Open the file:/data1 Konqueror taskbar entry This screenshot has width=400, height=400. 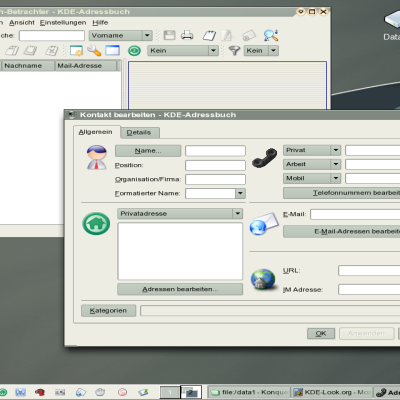click(x=249, y=392)
